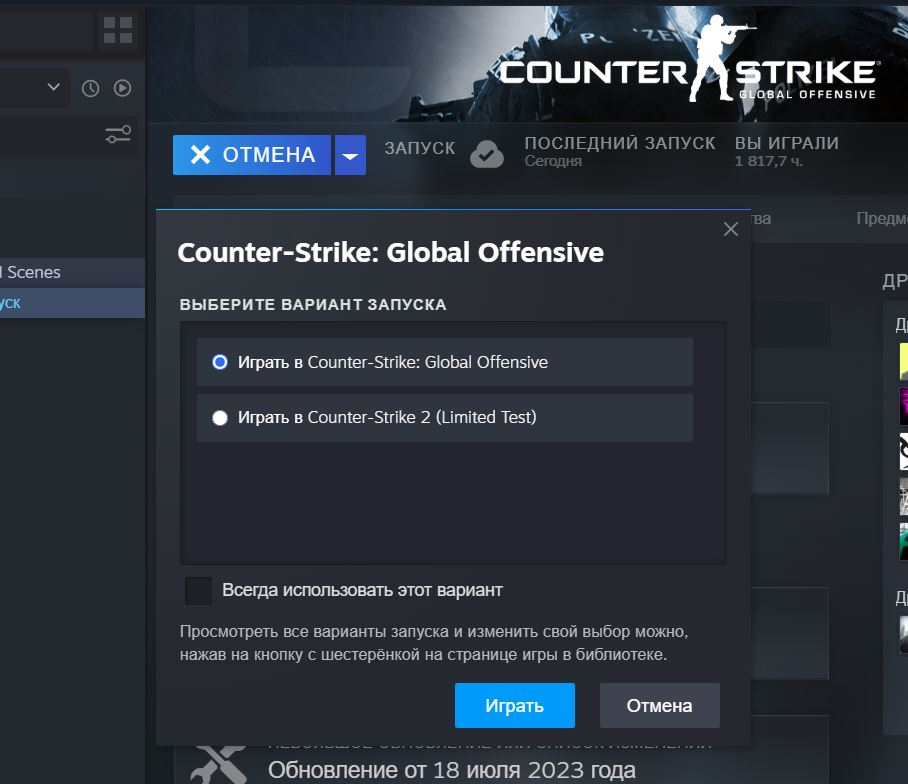Screen dimensions: 908x784
Task: Select the Scenes item in library list
Action: (x=72, y=272)
